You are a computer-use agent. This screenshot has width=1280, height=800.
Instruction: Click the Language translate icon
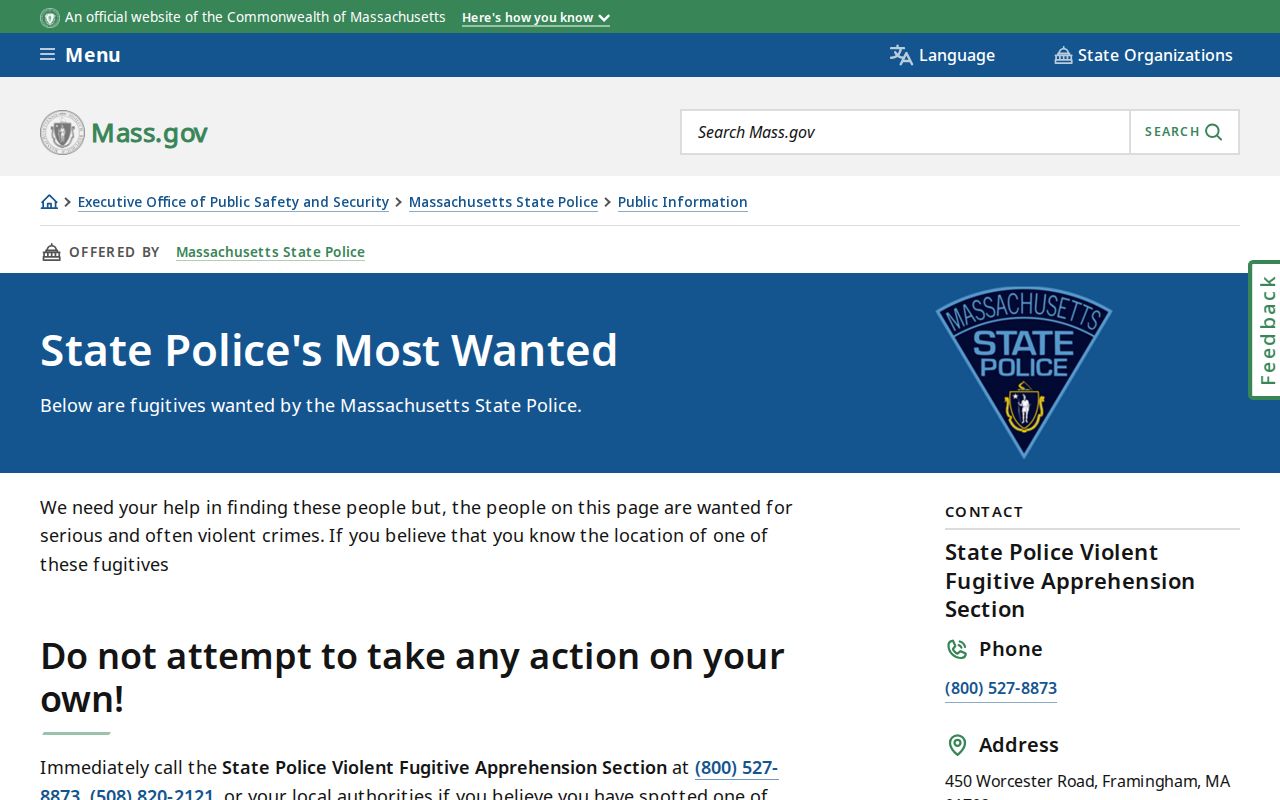[901, 55]
